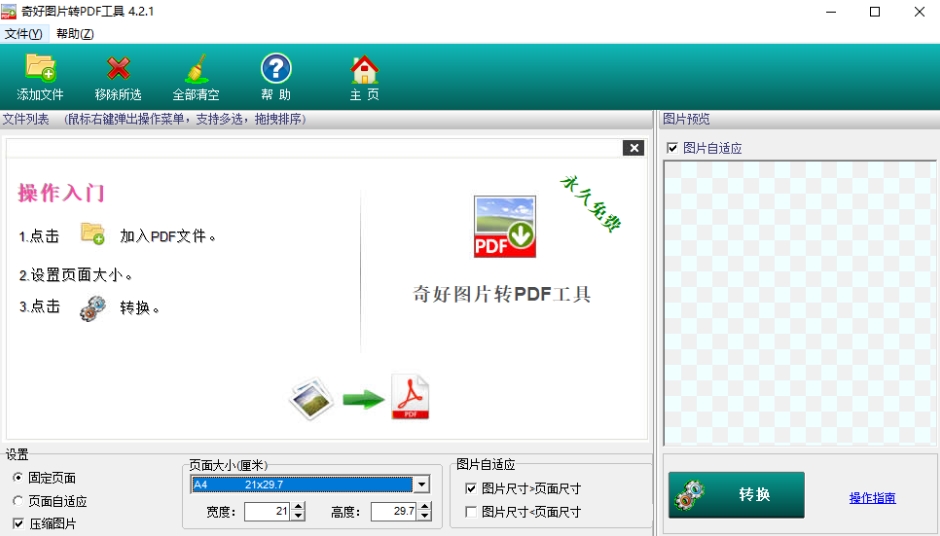
Task: Click folder icon in step 1 of guide
Action: pos(92,234)
